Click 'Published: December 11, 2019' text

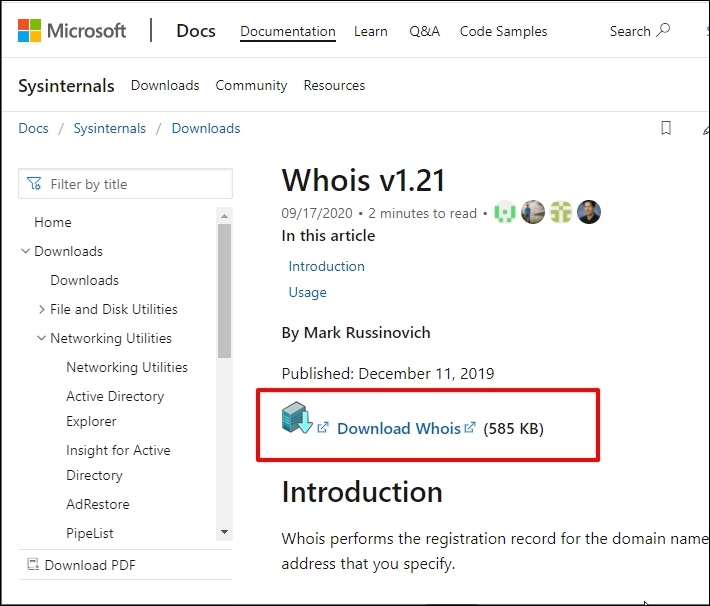tap(388, 374)
